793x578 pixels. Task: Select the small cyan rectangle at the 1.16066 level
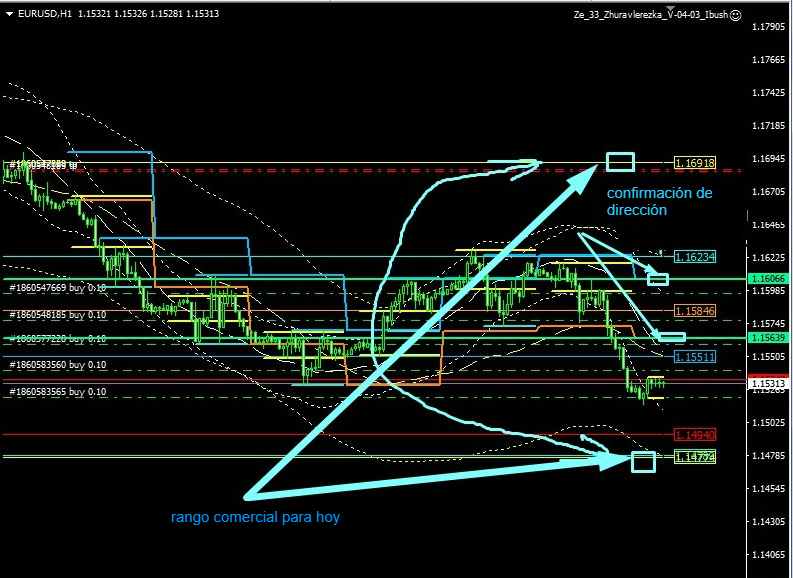tap(657, 278)
